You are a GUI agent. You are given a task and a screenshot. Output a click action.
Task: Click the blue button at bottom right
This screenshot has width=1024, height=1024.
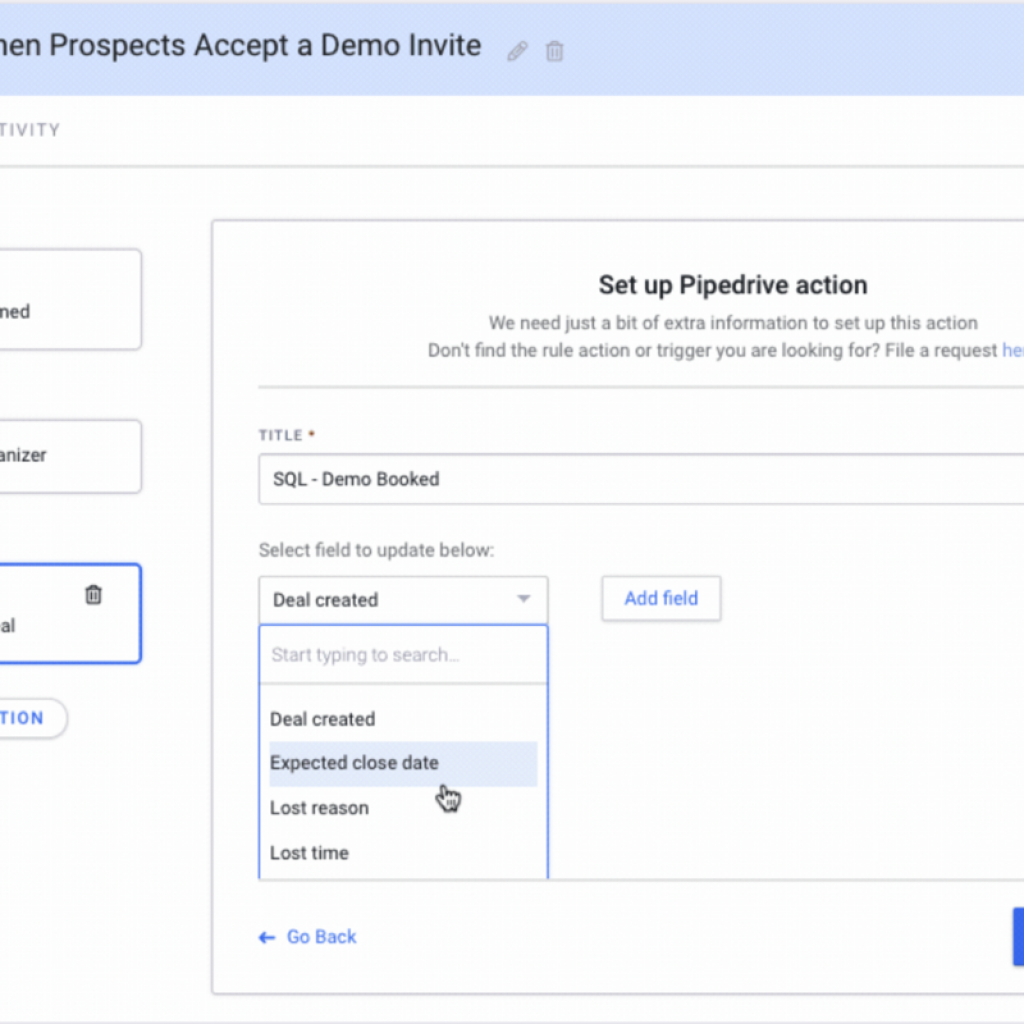tap(1018, 936)
